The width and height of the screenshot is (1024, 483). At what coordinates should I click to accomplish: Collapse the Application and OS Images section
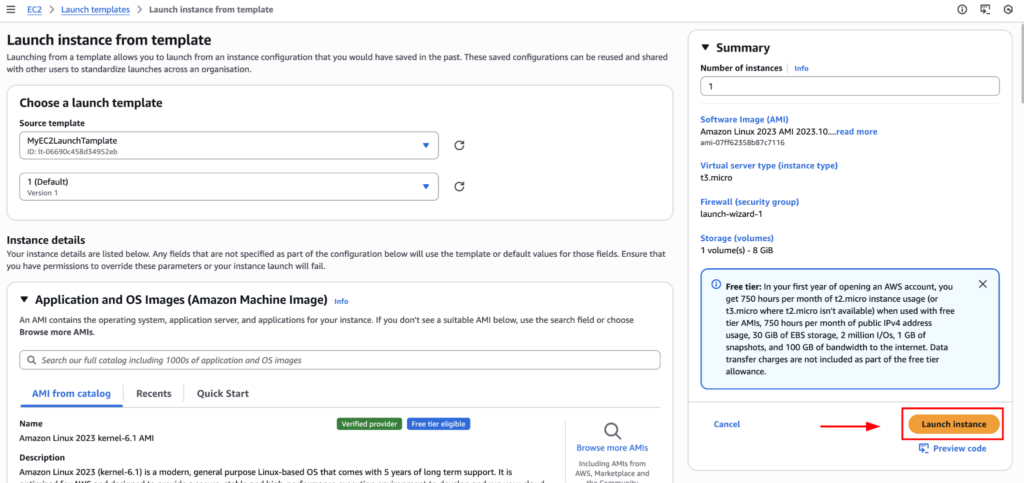[x=25, y=300]
